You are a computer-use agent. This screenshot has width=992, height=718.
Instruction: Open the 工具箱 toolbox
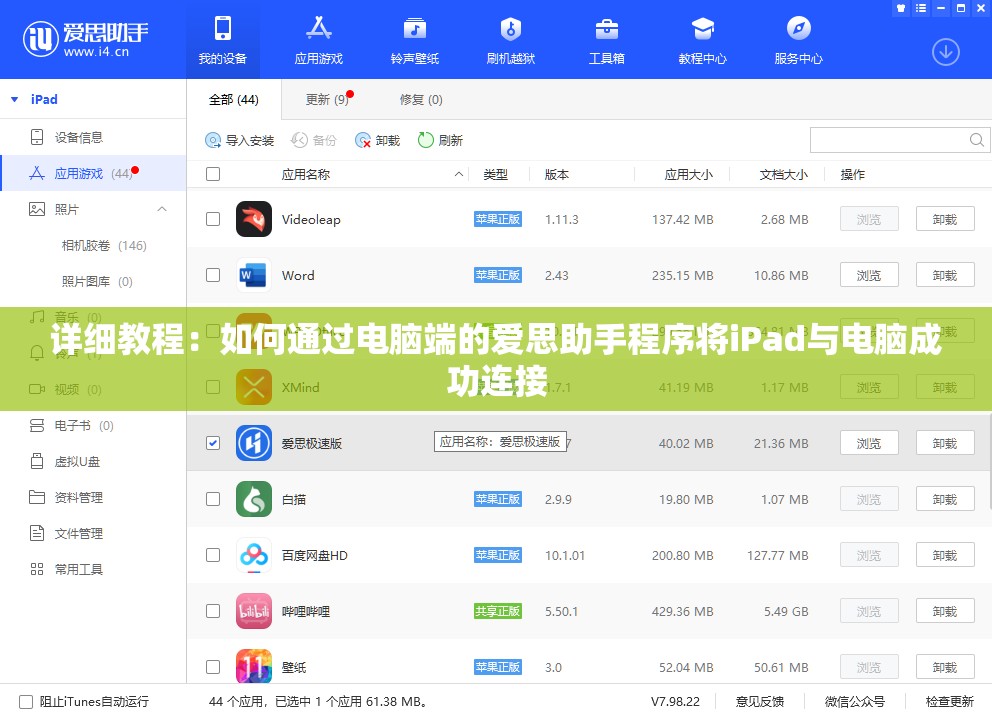tap(607, 40)
